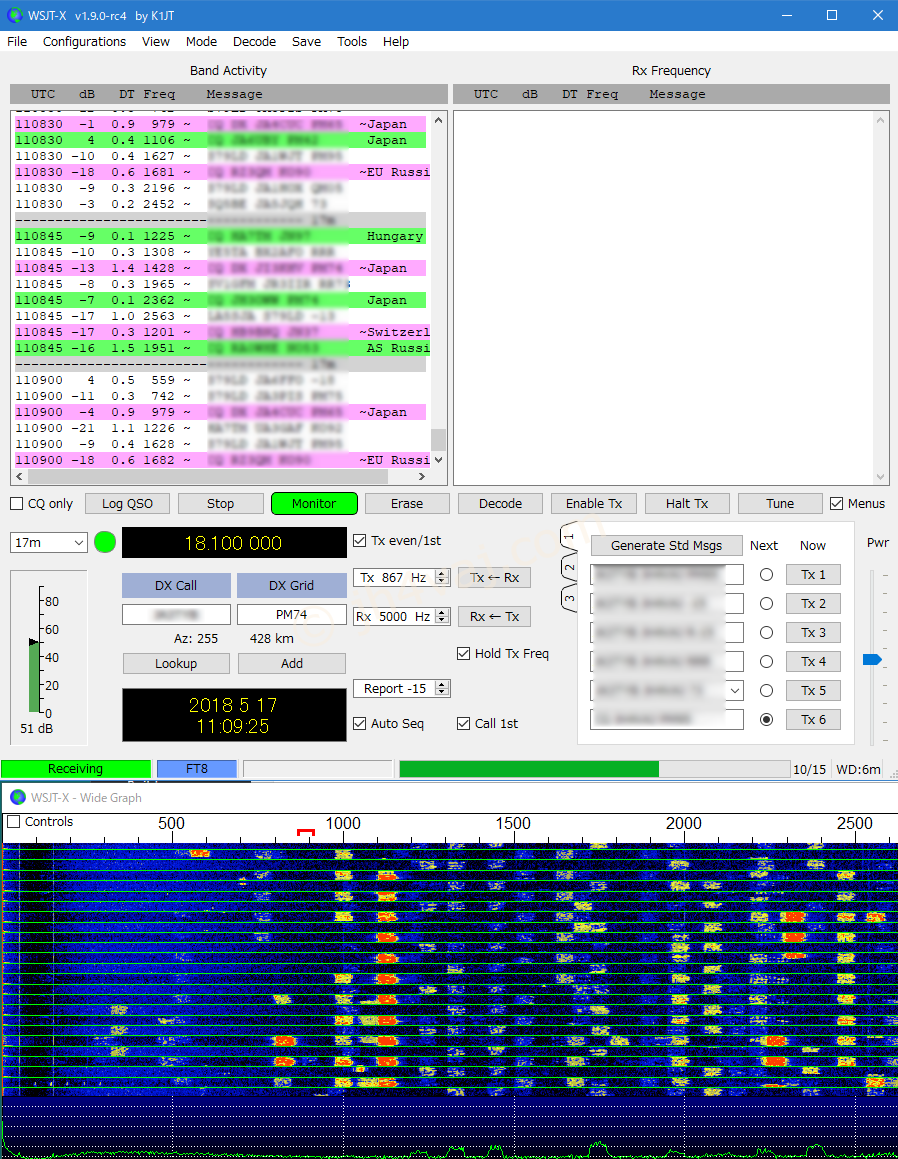Click the Log QSO button
Viewport: 898px width, 1159px height.
tap(127, 503)
